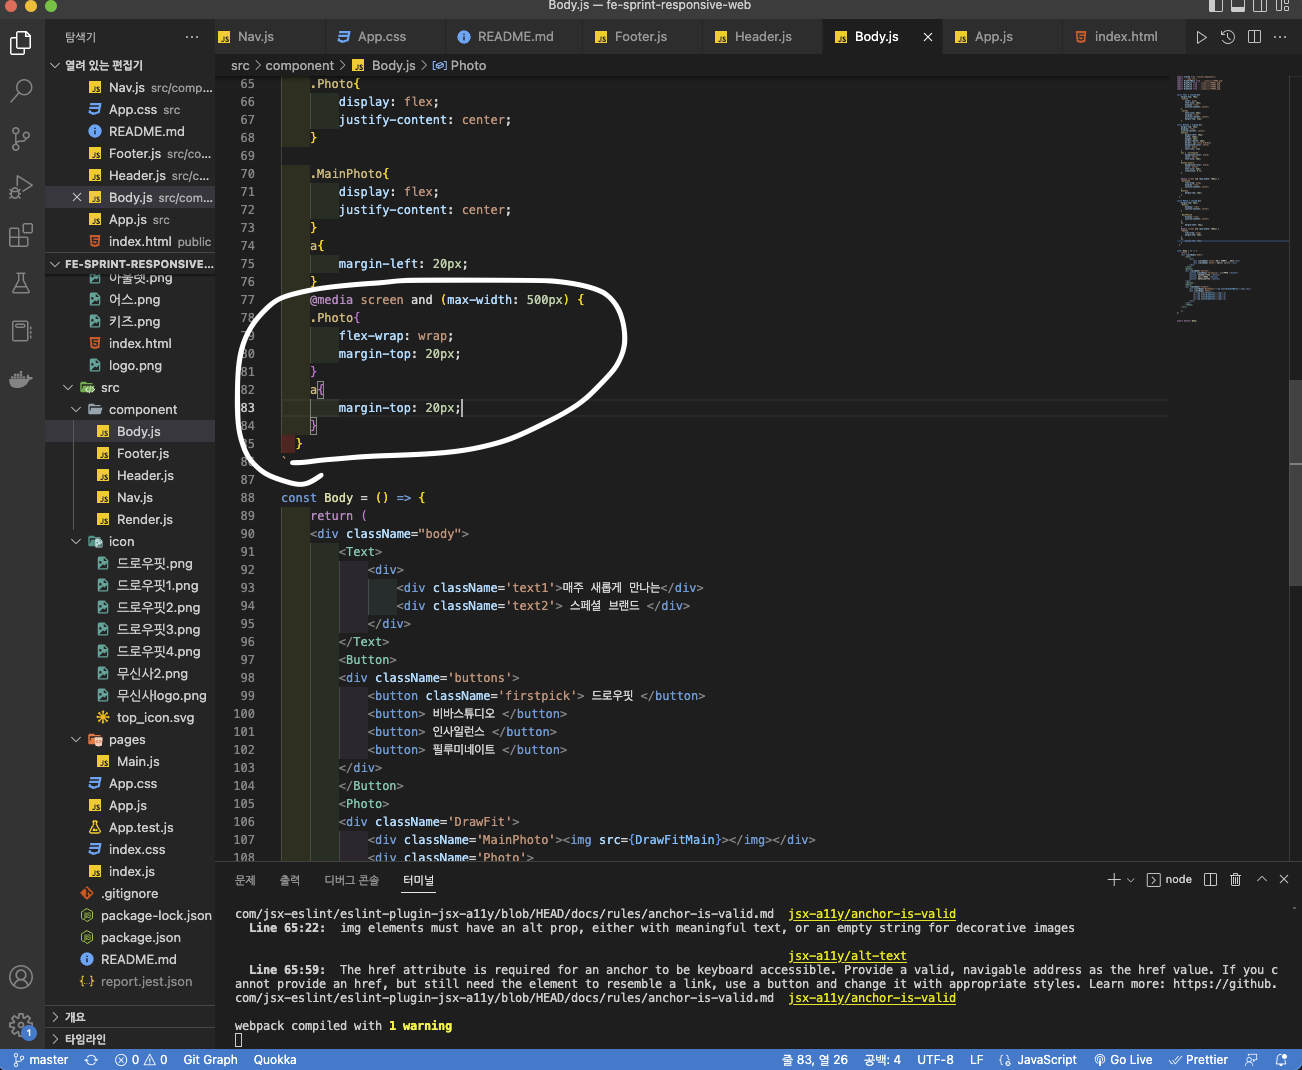The width and height of the screenshot is (1302, 1070).
Task: Close the Body.js editor tab
Action: click(928, 37)
